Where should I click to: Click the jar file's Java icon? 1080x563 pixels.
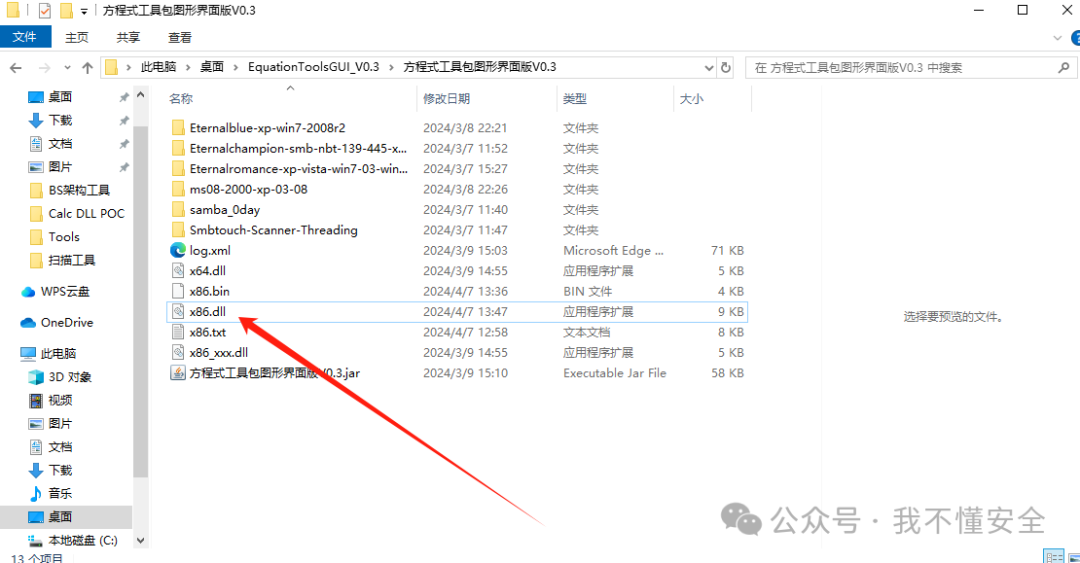point(178,373)
